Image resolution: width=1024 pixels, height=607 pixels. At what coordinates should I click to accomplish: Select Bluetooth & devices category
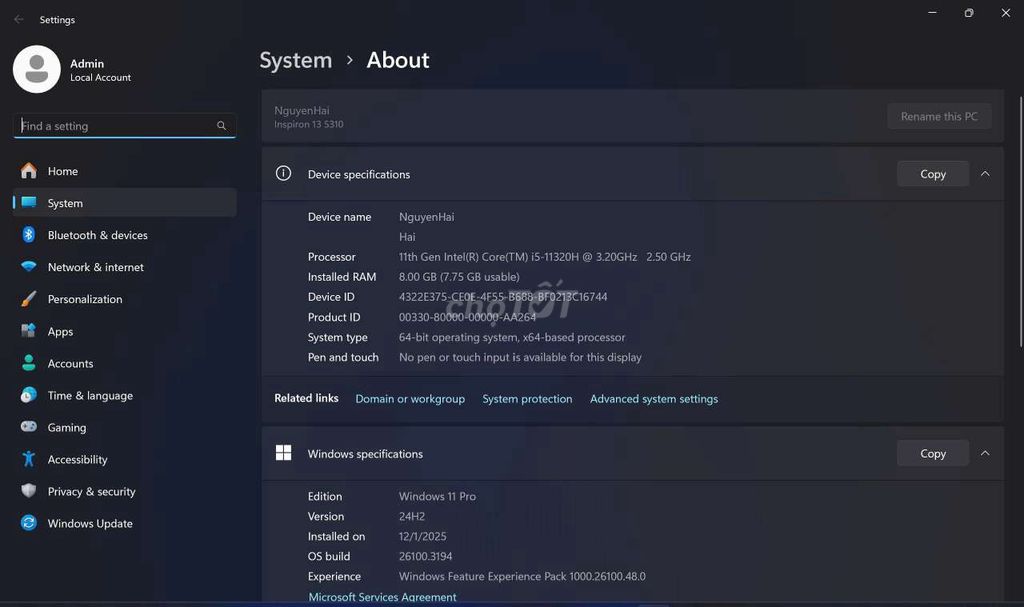pyautogui.click(x=124, y=235)
